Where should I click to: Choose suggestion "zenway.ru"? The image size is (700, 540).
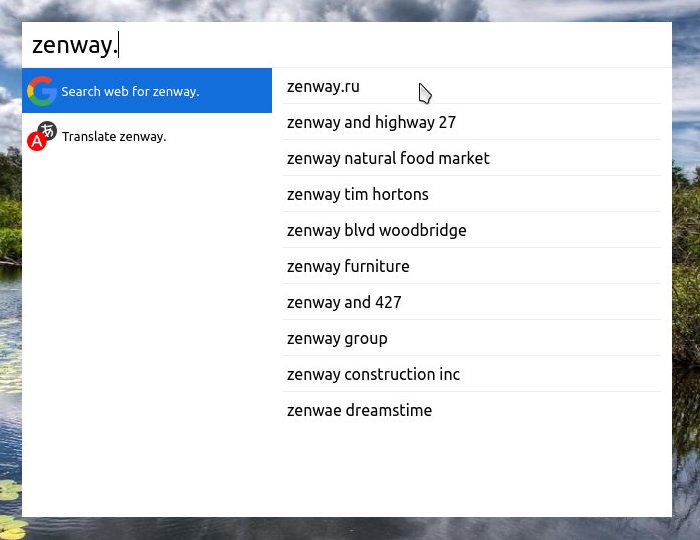[471, 86]
